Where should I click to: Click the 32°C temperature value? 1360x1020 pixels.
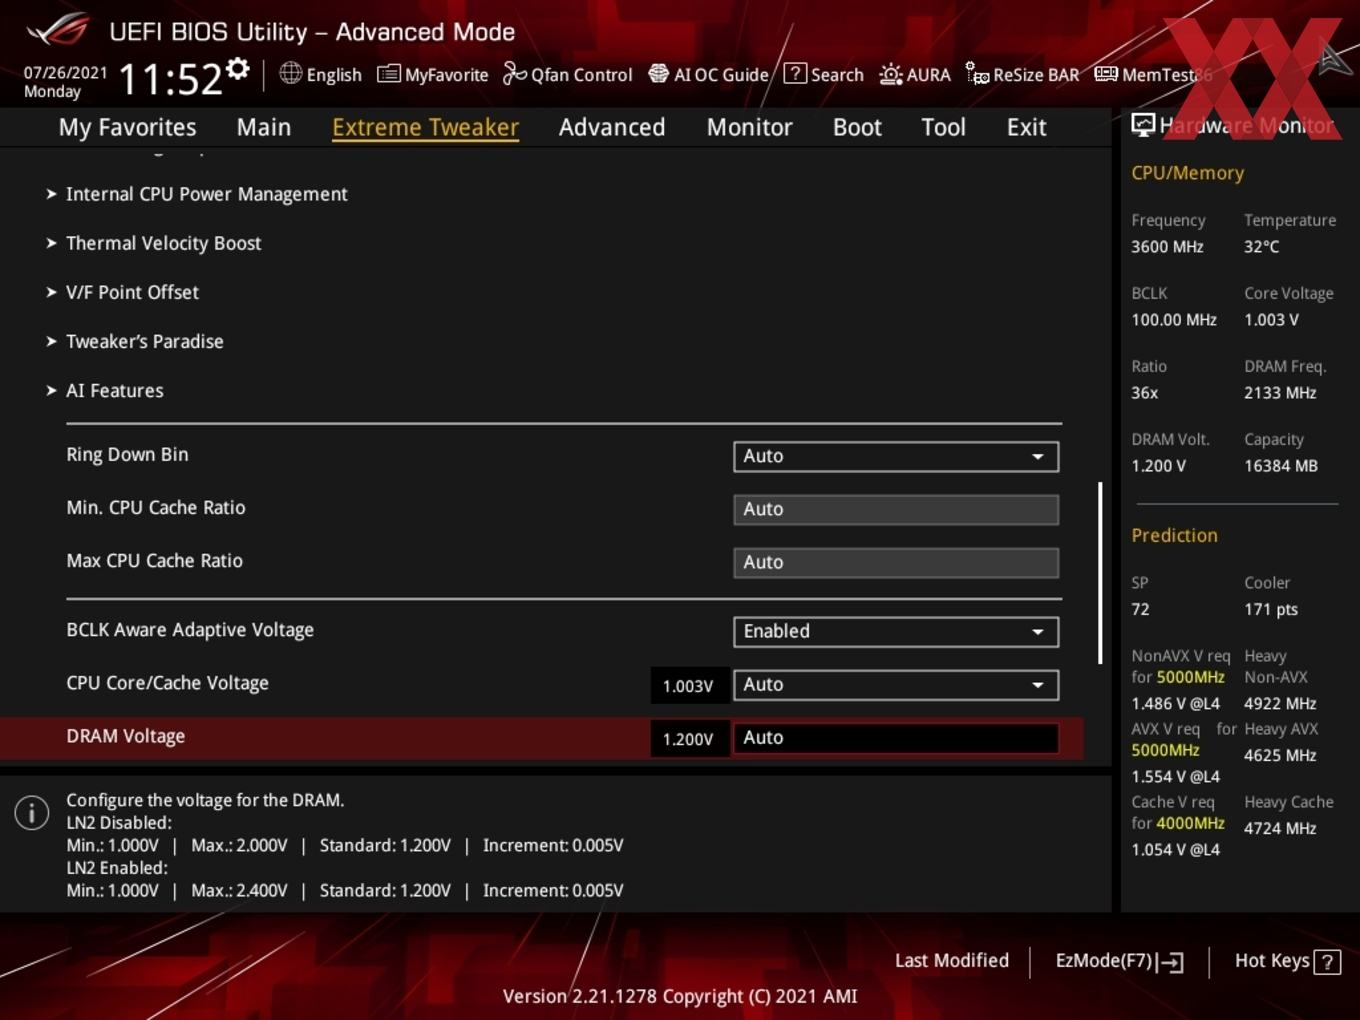coord(1262,246)
